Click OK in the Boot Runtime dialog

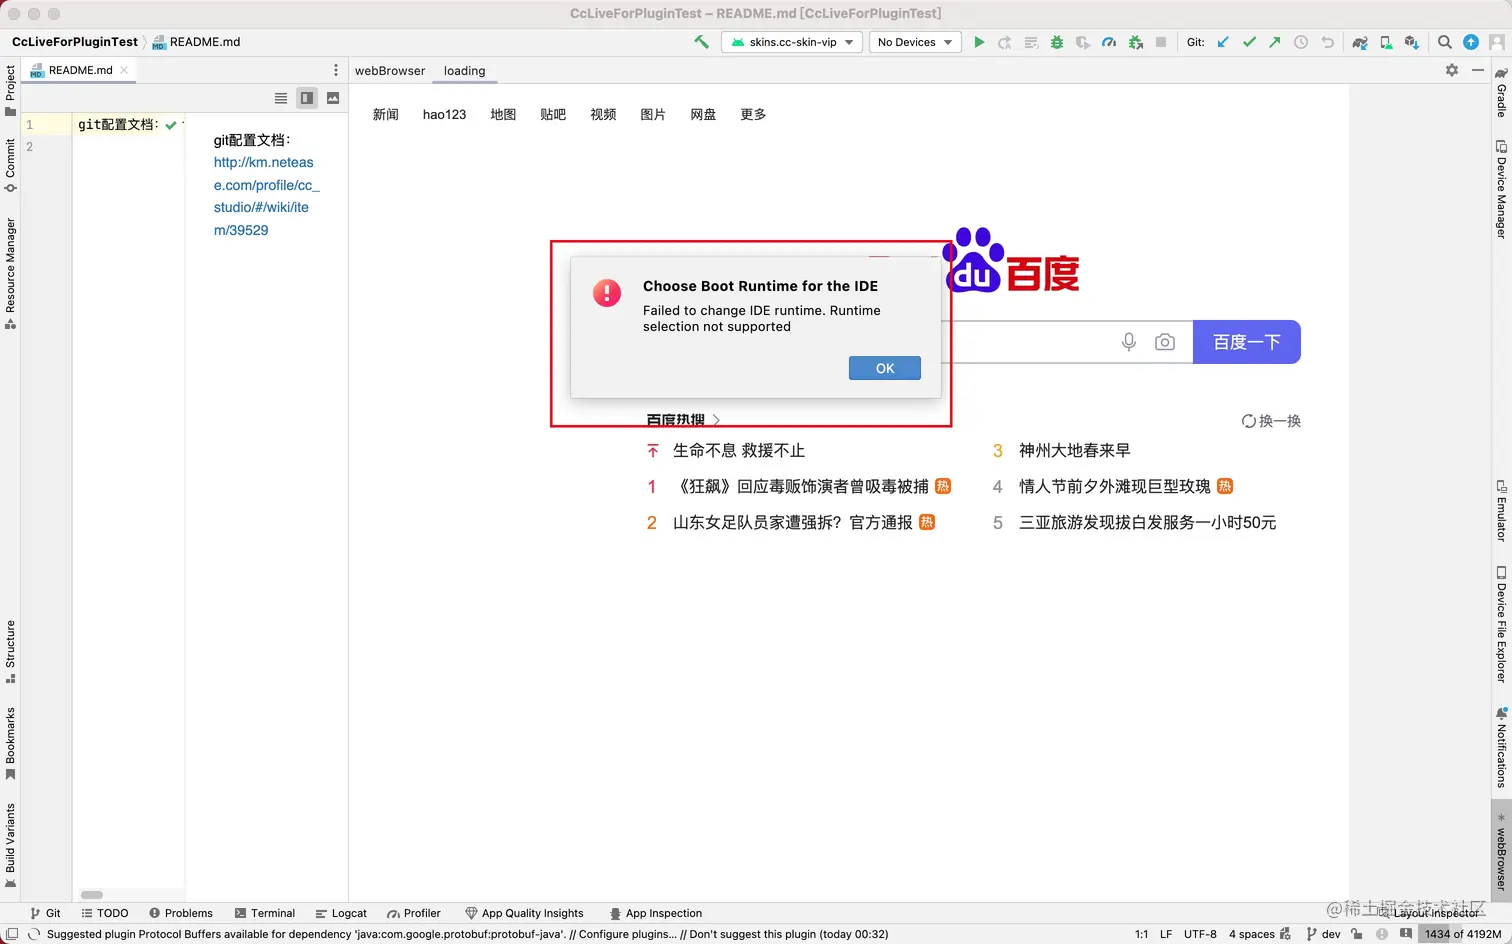[x=885, y=368]
